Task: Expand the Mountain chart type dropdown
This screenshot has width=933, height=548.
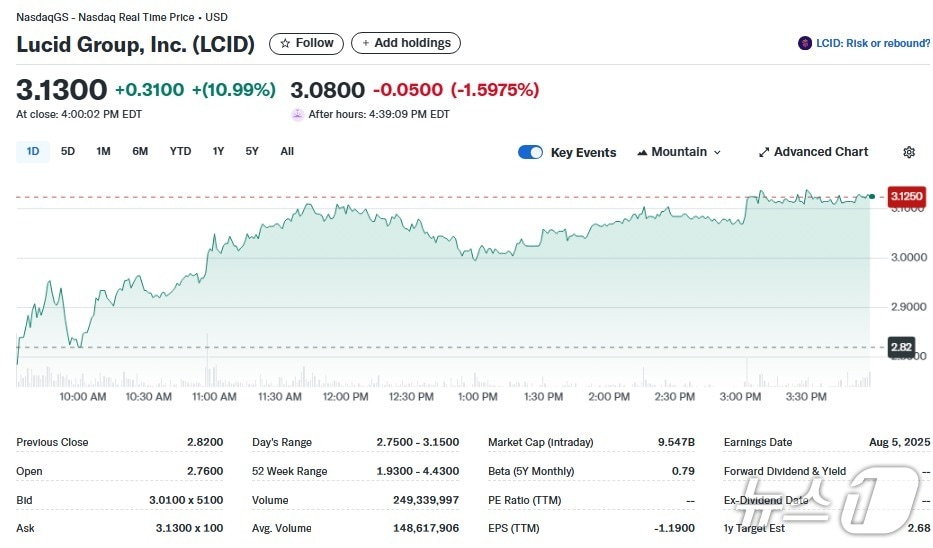Action: (716, 152)
